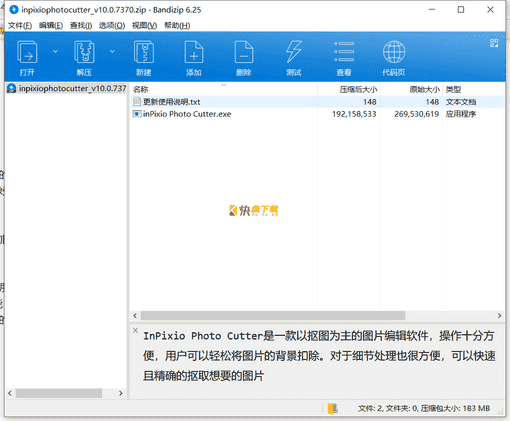Click the Extract (解压) toolbar icon
Screen dimensions: 510x421
[84, 52]
